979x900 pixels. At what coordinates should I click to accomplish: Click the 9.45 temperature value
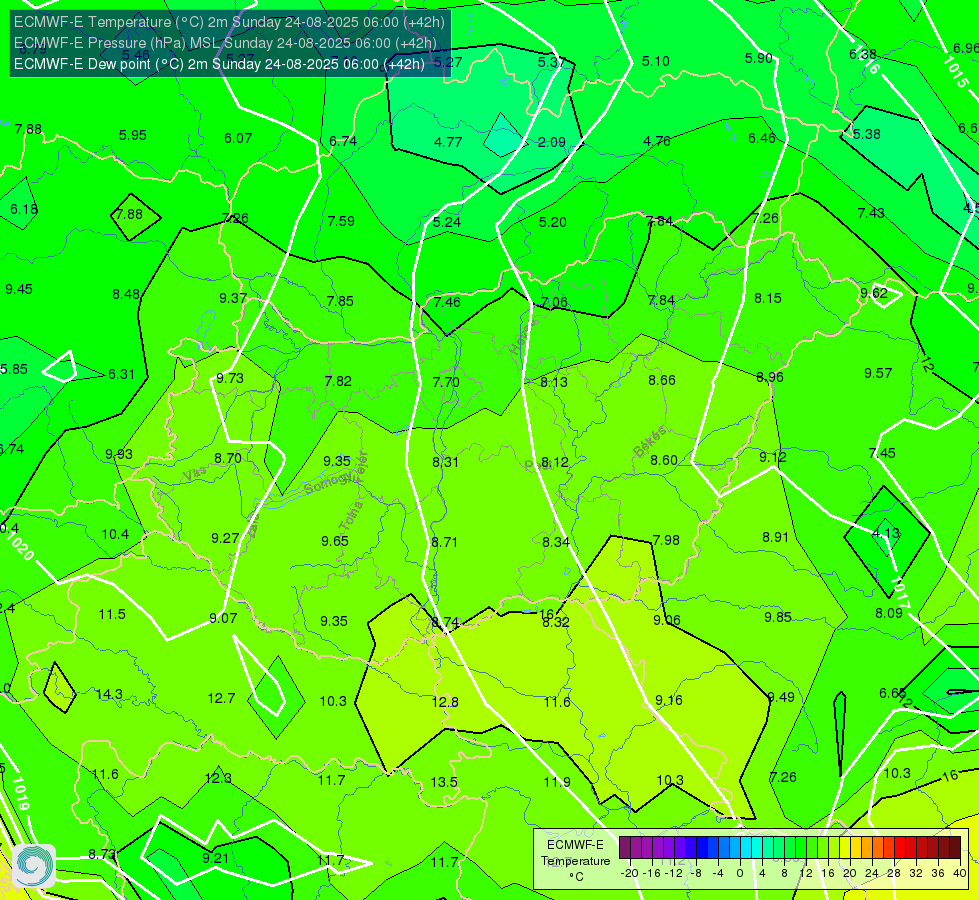19,289
